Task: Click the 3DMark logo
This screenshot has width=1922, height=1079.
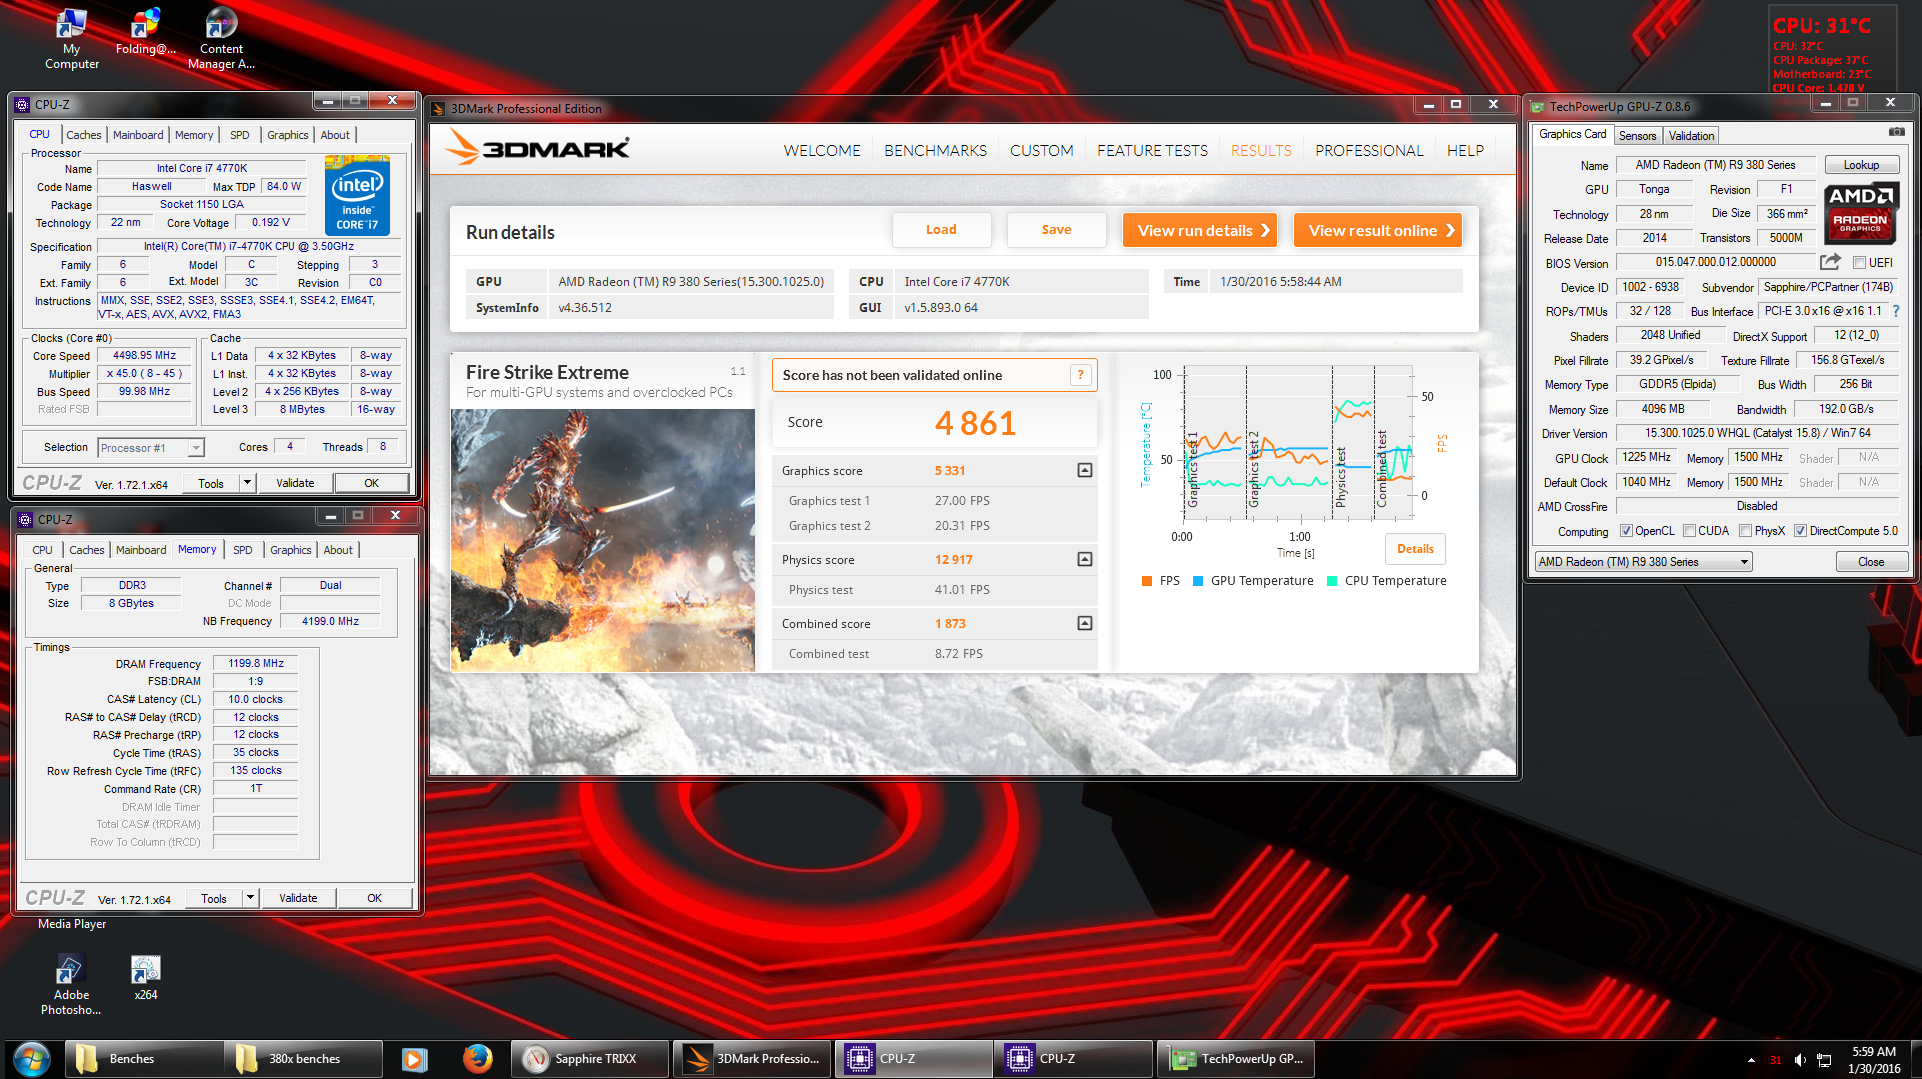Action: pyautogui.click(x=538, y=148)
